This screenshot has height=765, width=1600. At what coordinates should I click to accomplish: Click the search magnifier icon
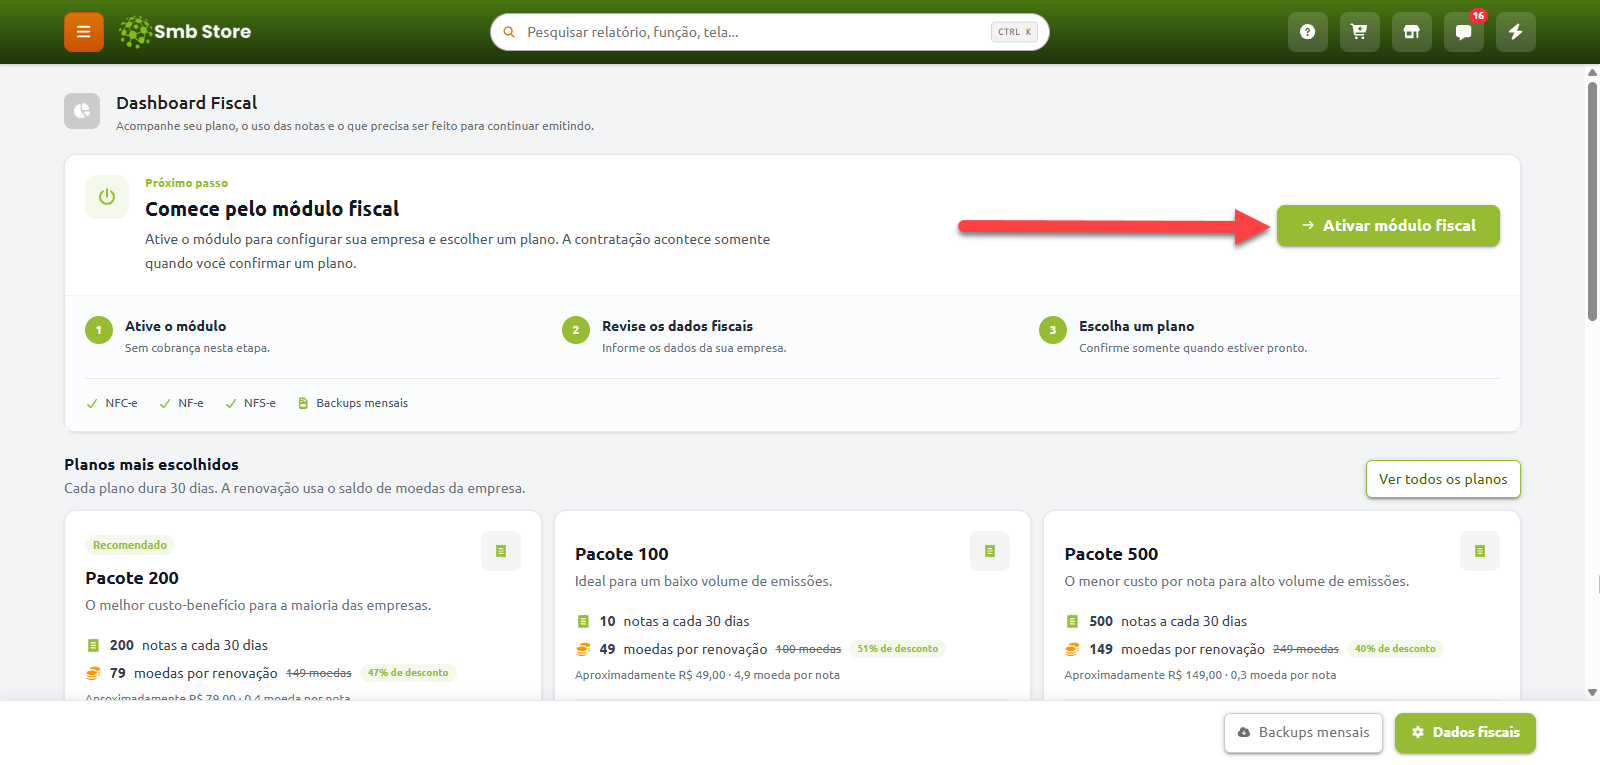[x=509, y=32]
